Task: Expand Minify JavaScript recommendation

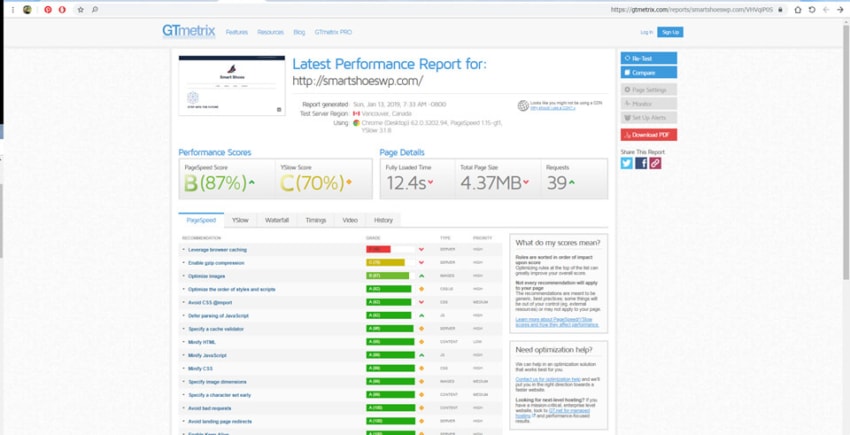Action: click(x=207, y=355)
